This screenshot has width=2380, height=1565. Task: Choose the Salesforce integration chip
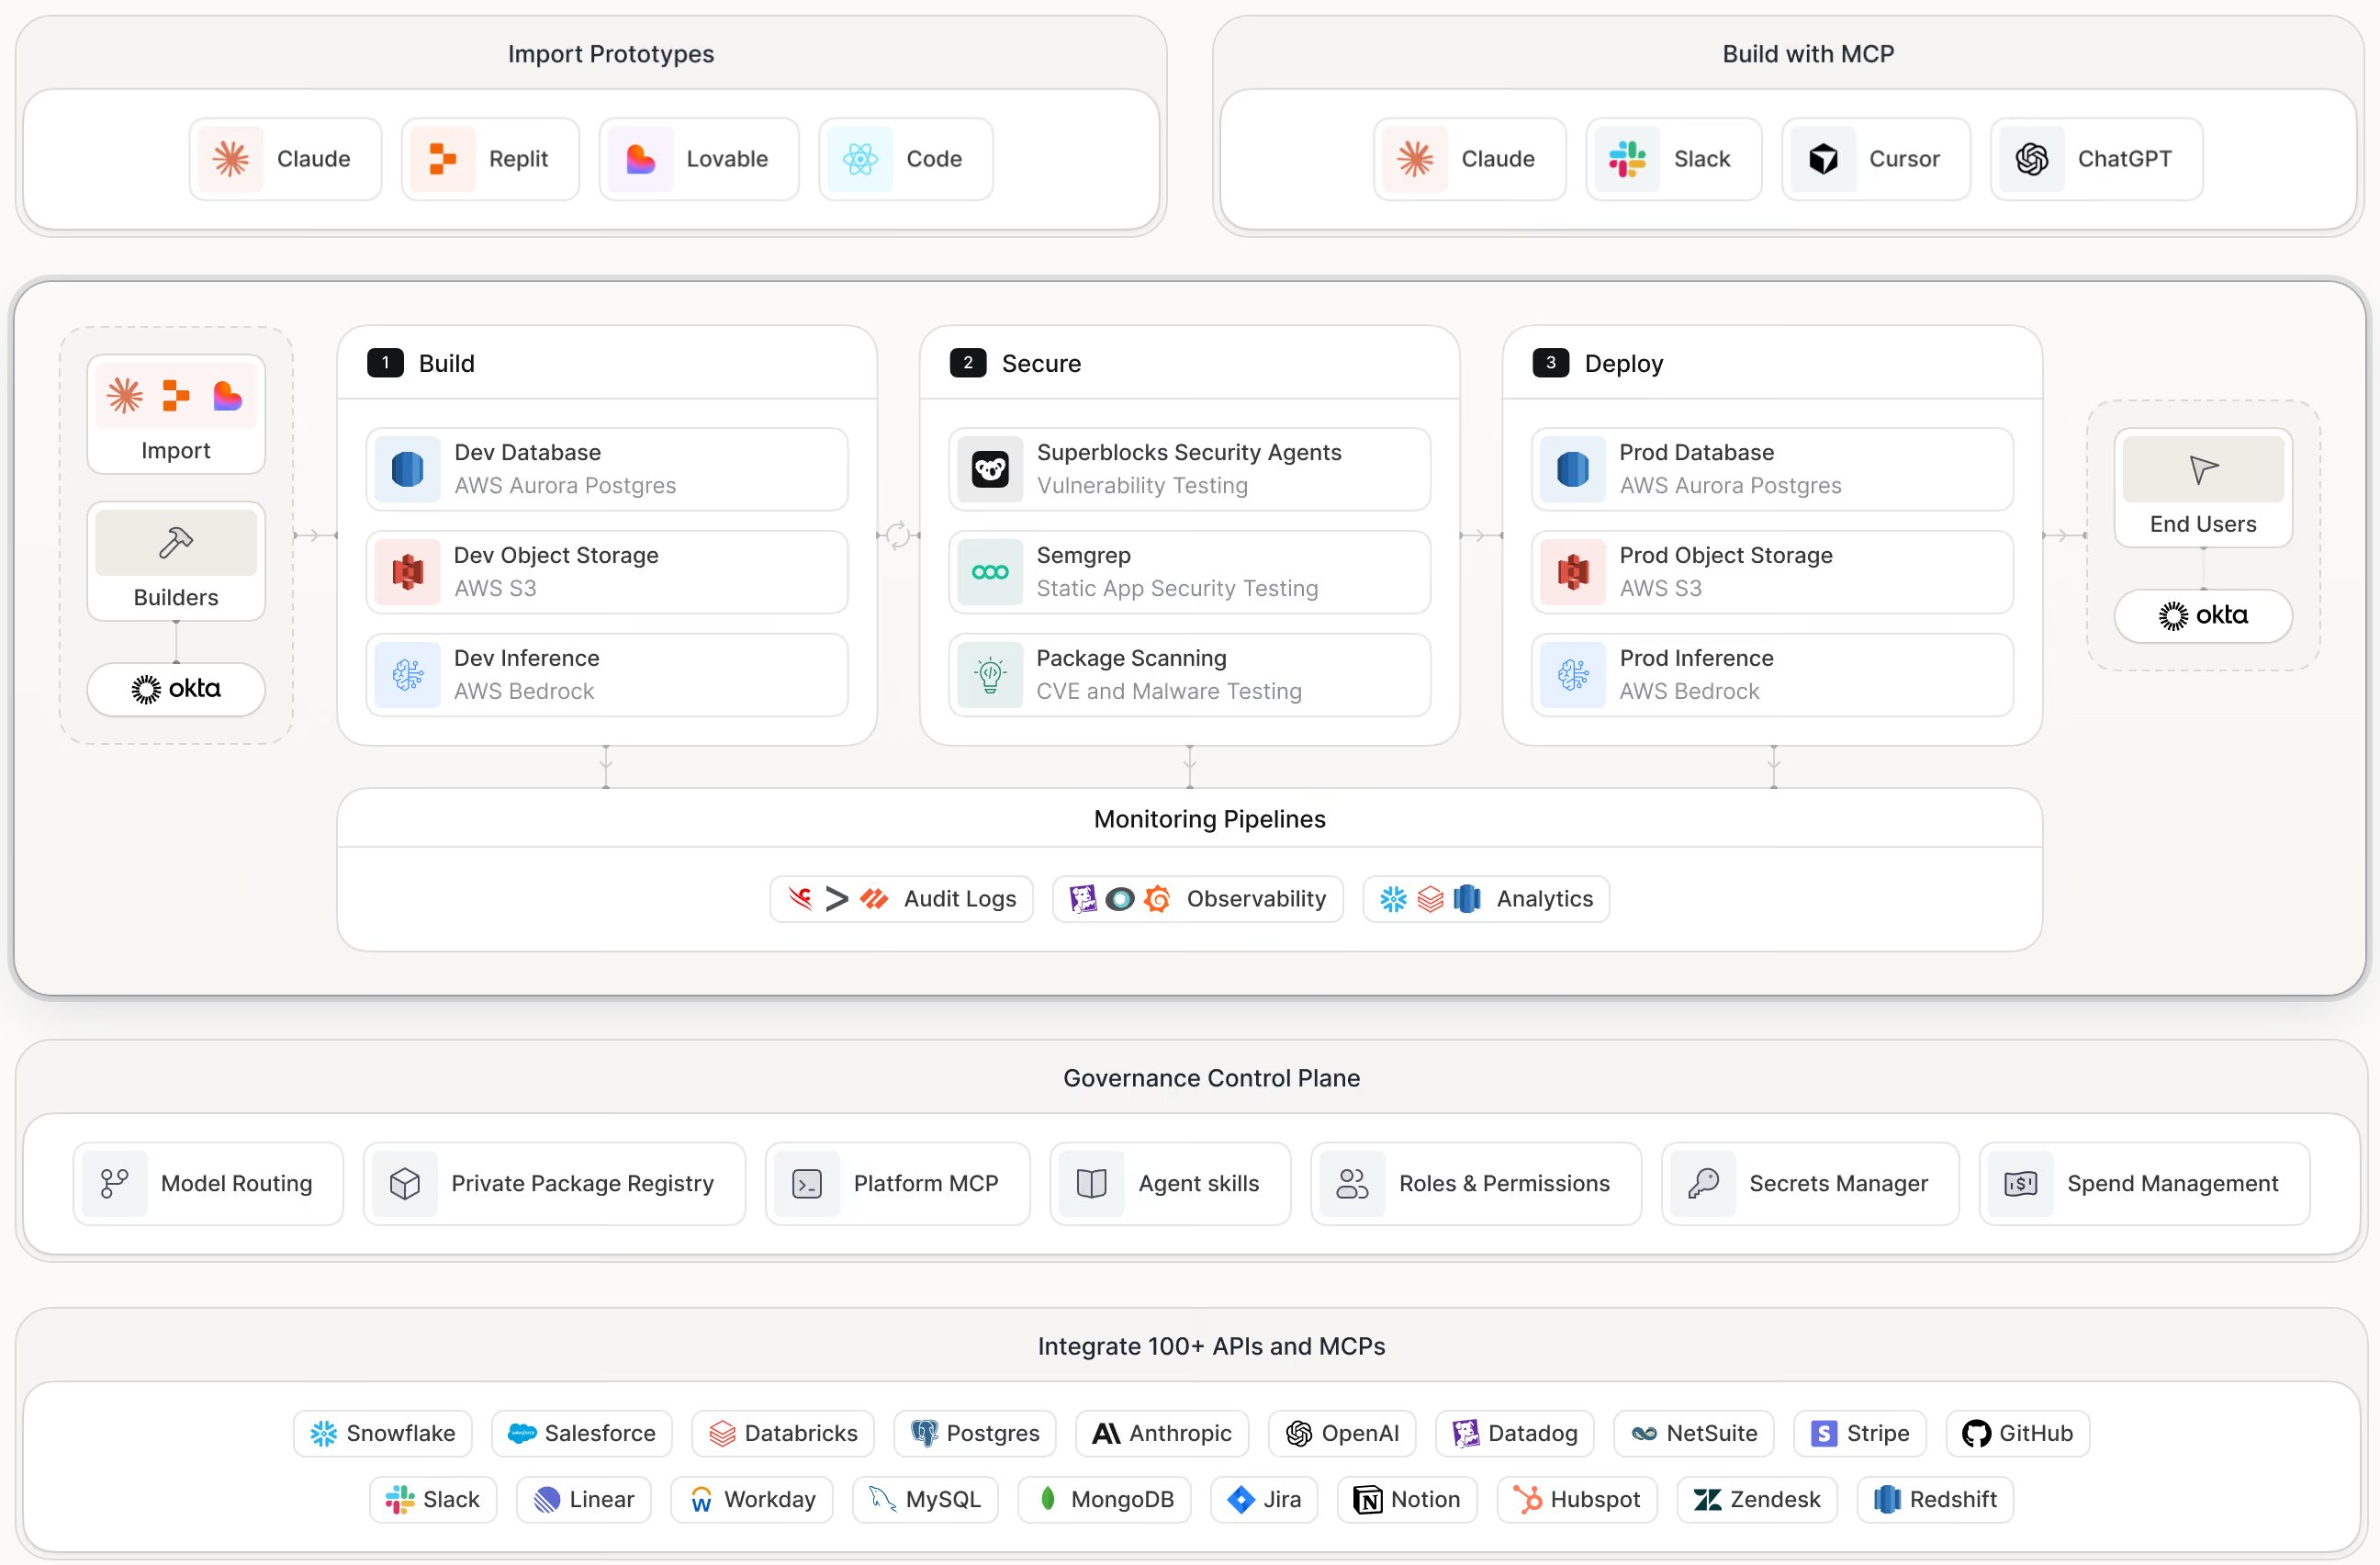582,1434
